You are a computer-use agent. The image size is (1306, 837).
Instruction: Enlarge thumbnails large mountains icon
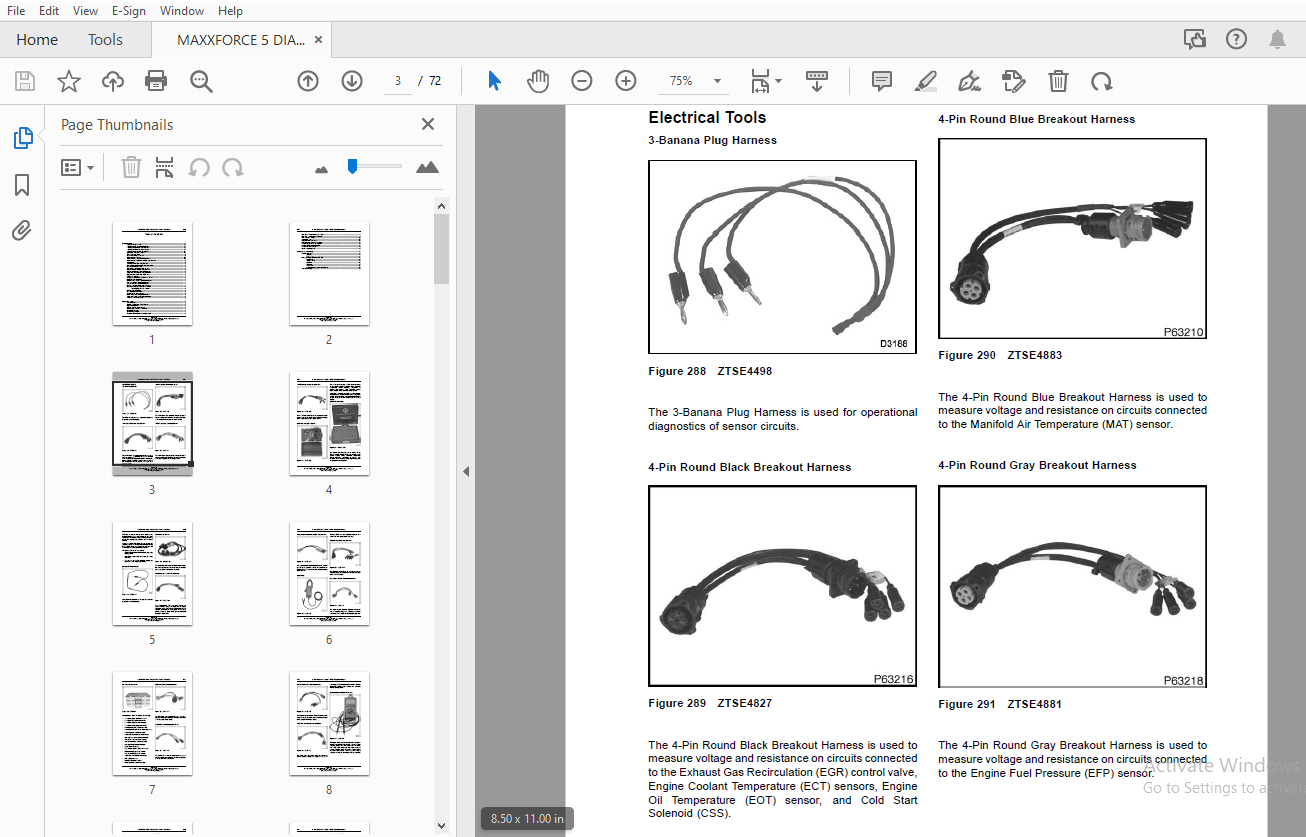click(428, 167)
